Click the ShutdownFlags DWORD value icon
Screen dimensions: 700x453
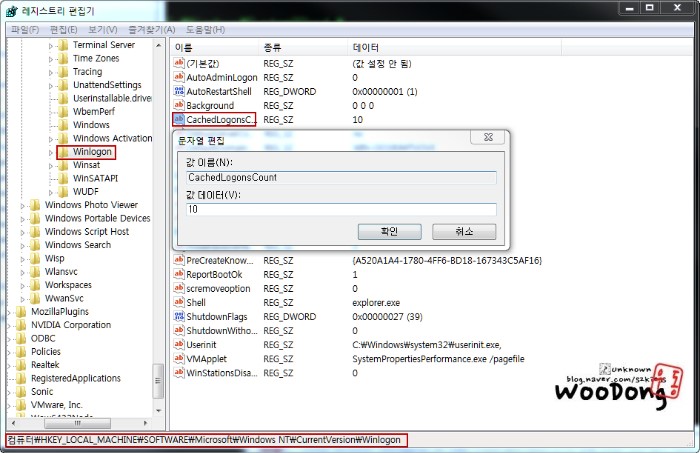[179, 316]
